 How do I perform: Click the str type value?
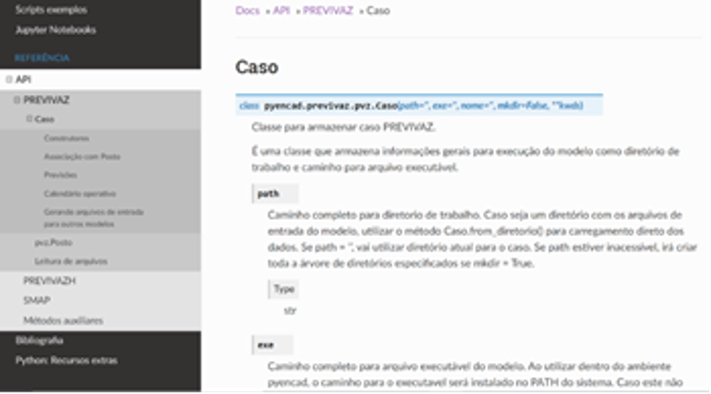point(290,311)
